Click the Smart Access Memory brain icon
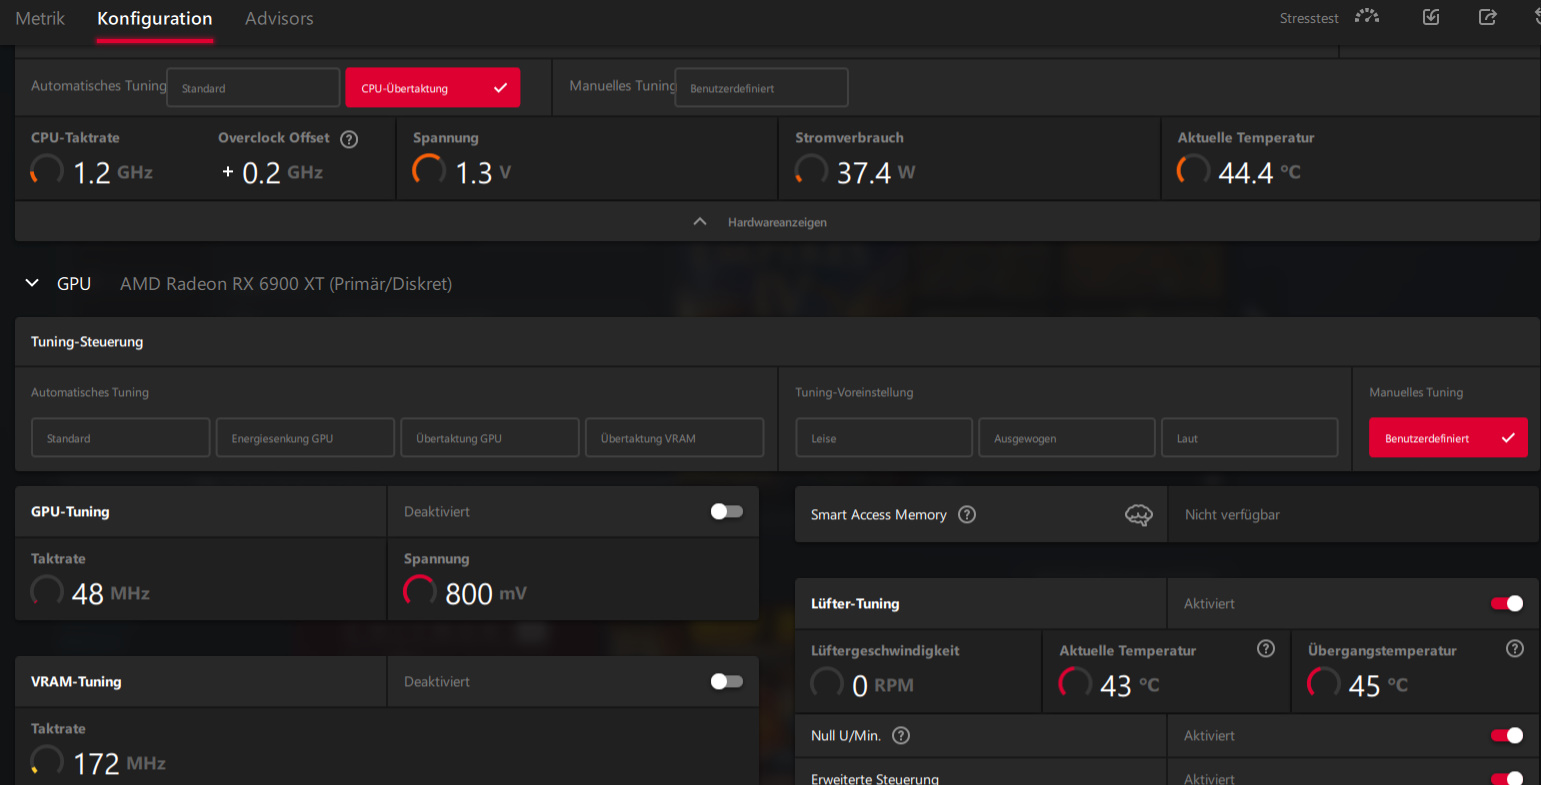Screen dimensions: 1541x785 click(1139, 515)
